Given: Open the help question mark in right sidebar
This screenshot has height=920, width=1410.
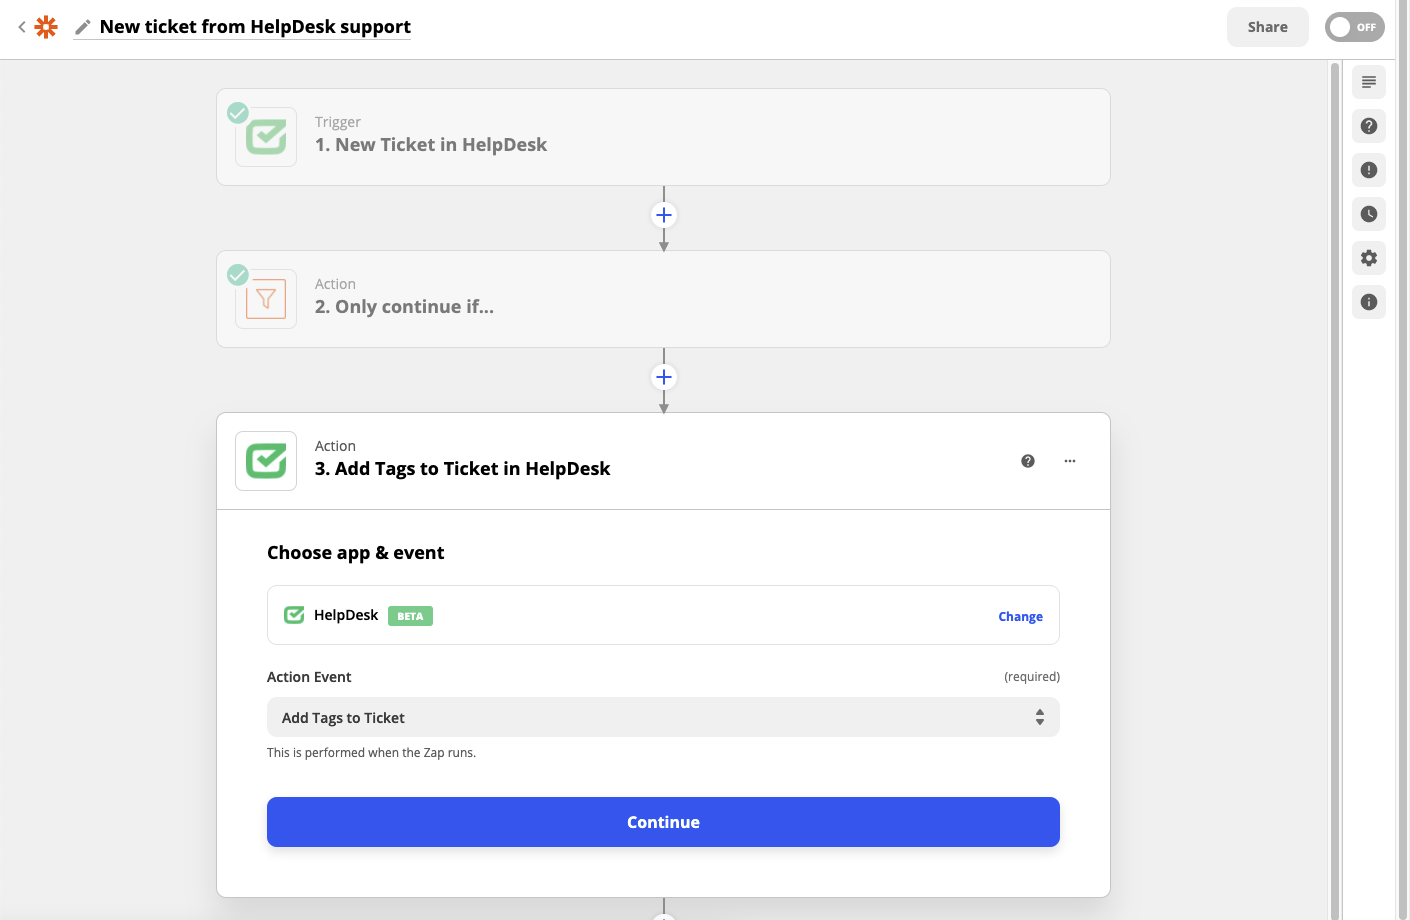Looking at the screenshot, I should pyautogui.click(x=1369, y=126).
